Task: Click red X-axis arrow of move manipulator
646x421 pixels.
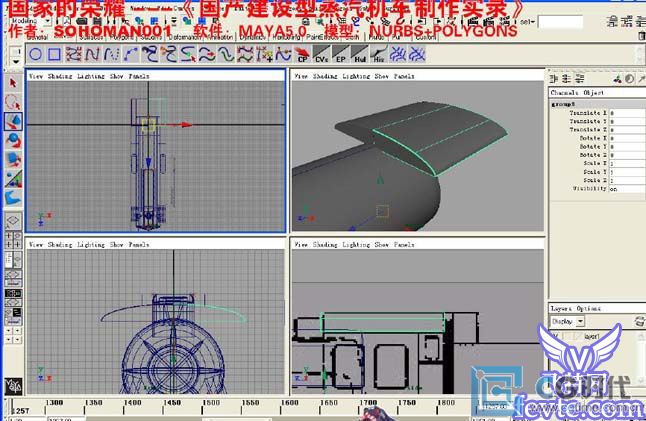Action: pyautogui.click(x=186, y=124)
